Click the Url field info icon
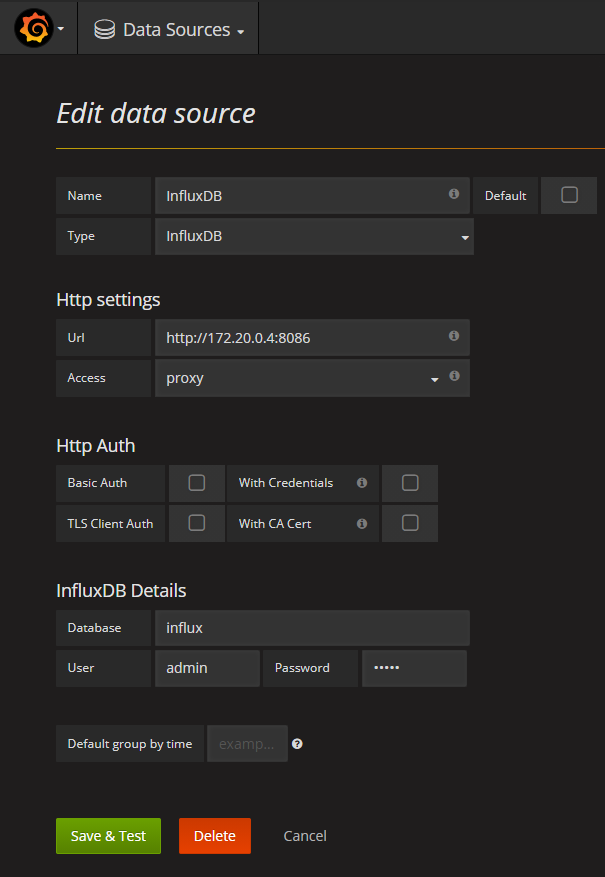This screenshot has width=605, height=877. [454, 336]
